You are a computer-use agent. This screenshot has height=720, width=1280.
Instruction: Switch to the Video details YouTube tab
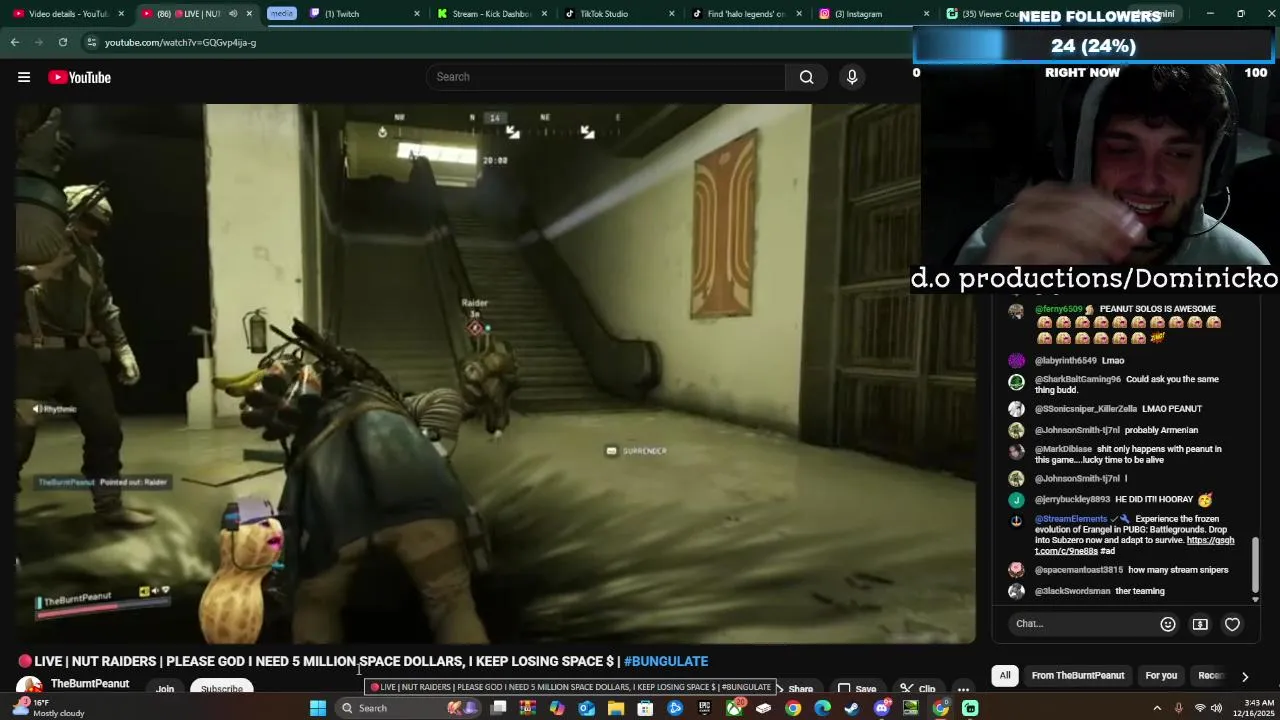point(68,14)
